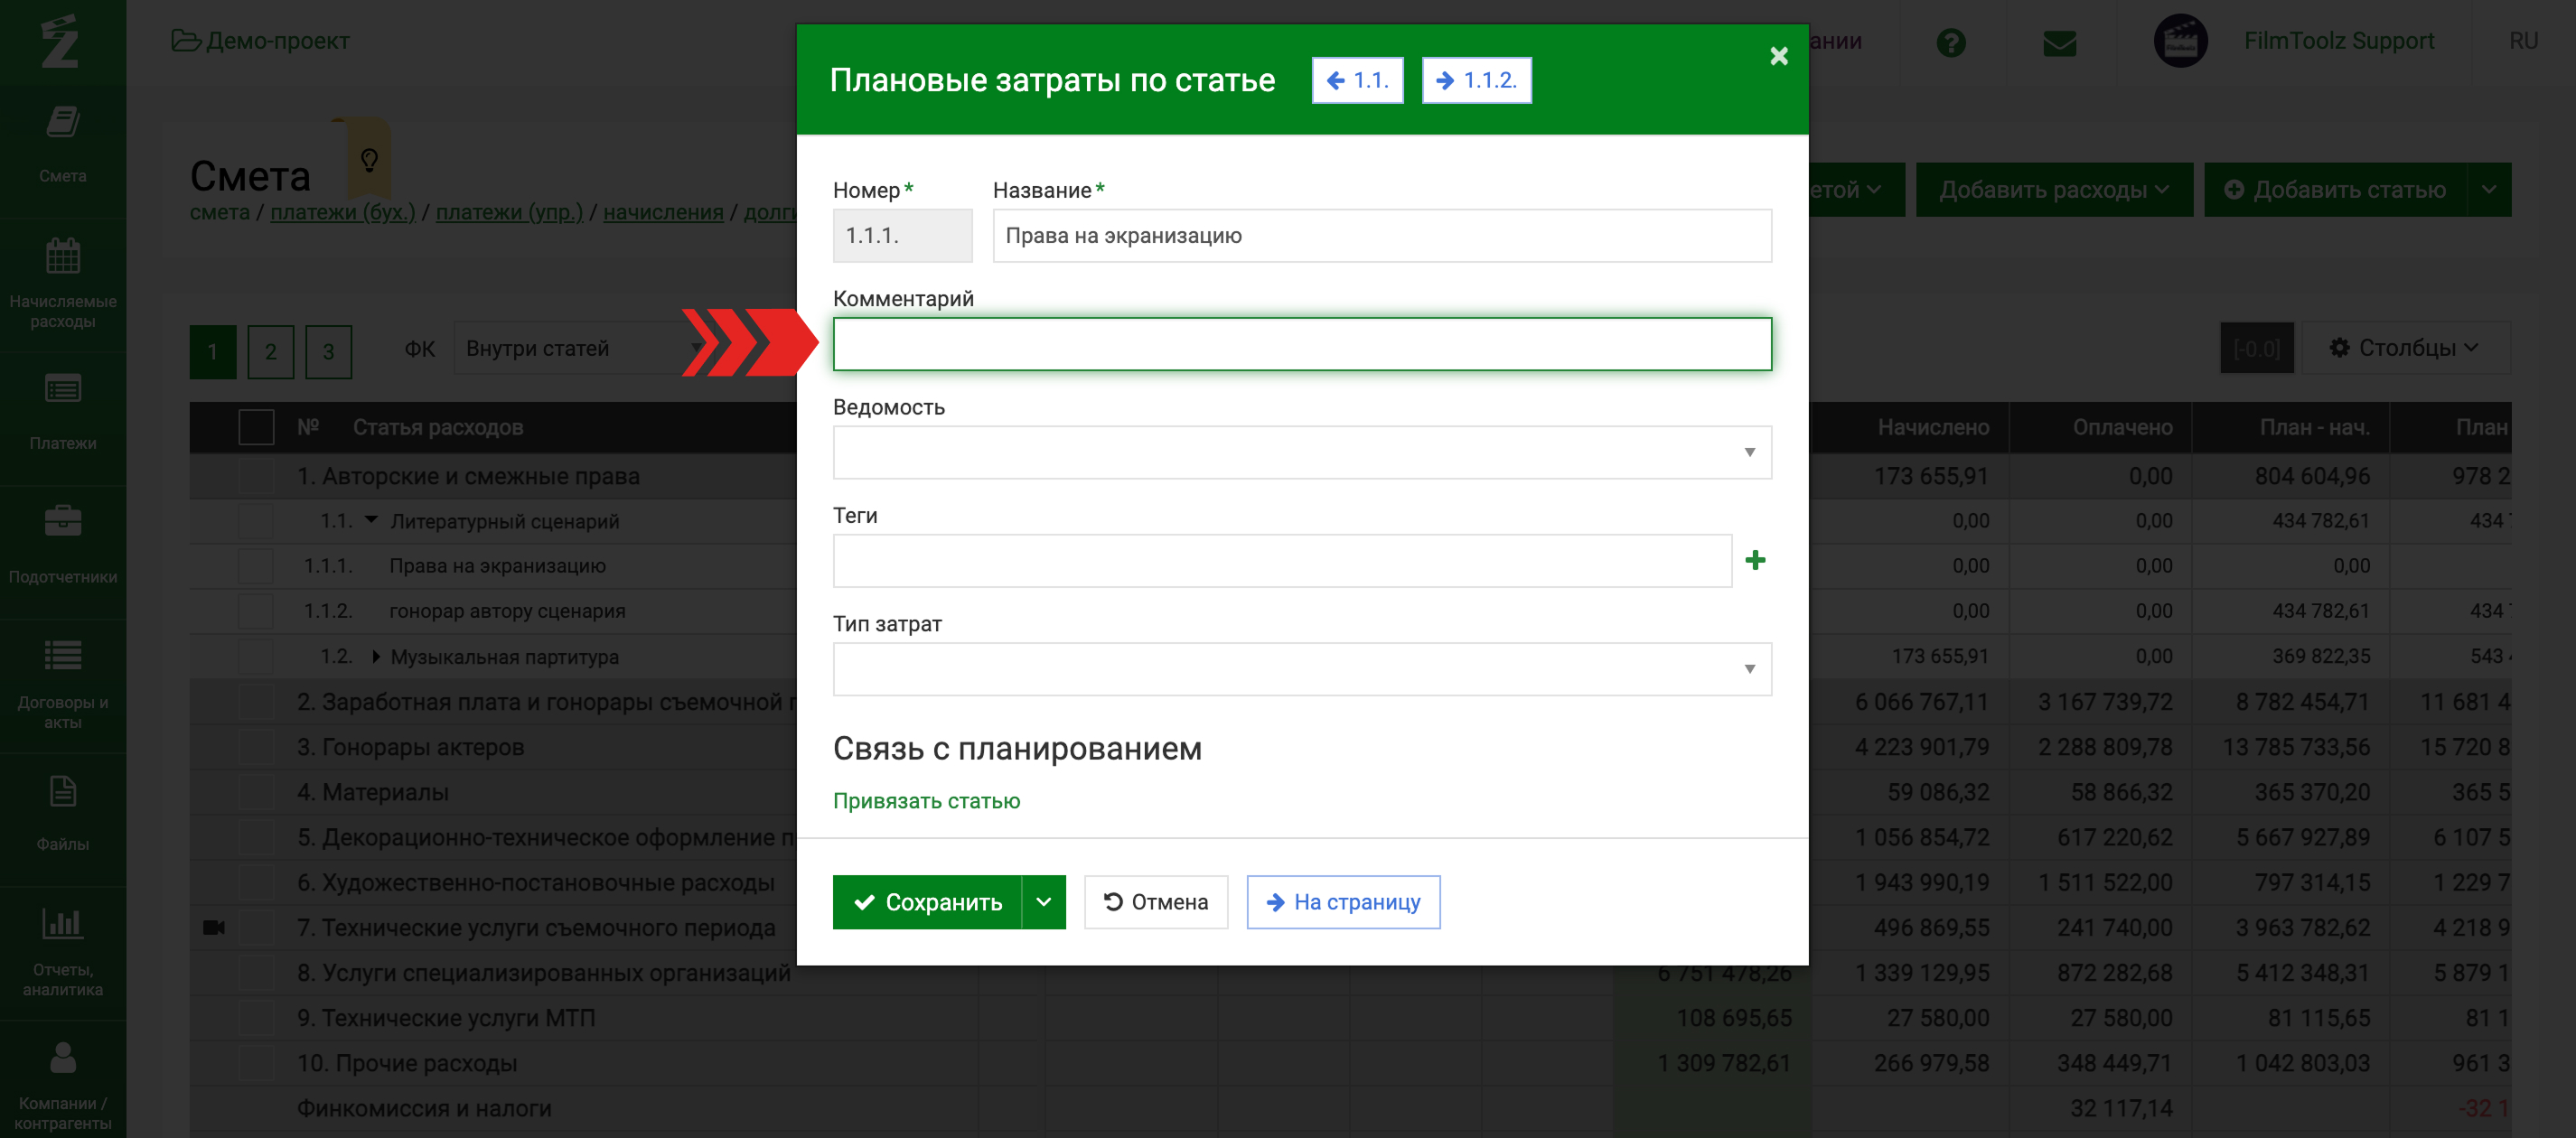The image size is (2576, 1138).
Task: Check the box for гонорар автору сценария
Action: click(256, 611)
